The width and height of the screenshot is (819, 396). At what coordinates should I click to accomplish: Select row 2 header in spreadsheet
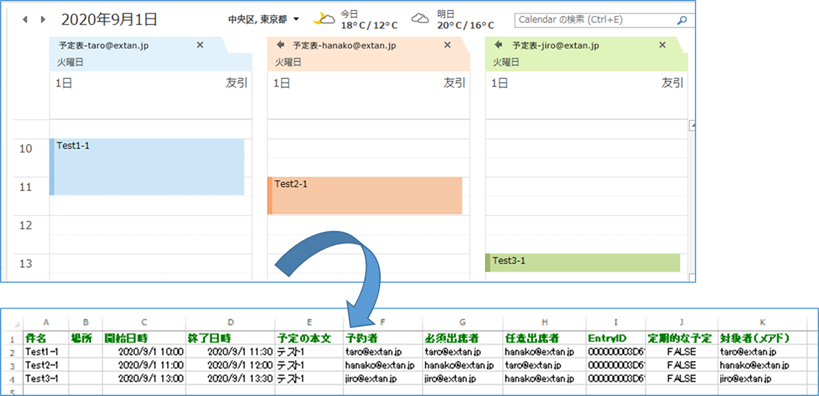12,352
